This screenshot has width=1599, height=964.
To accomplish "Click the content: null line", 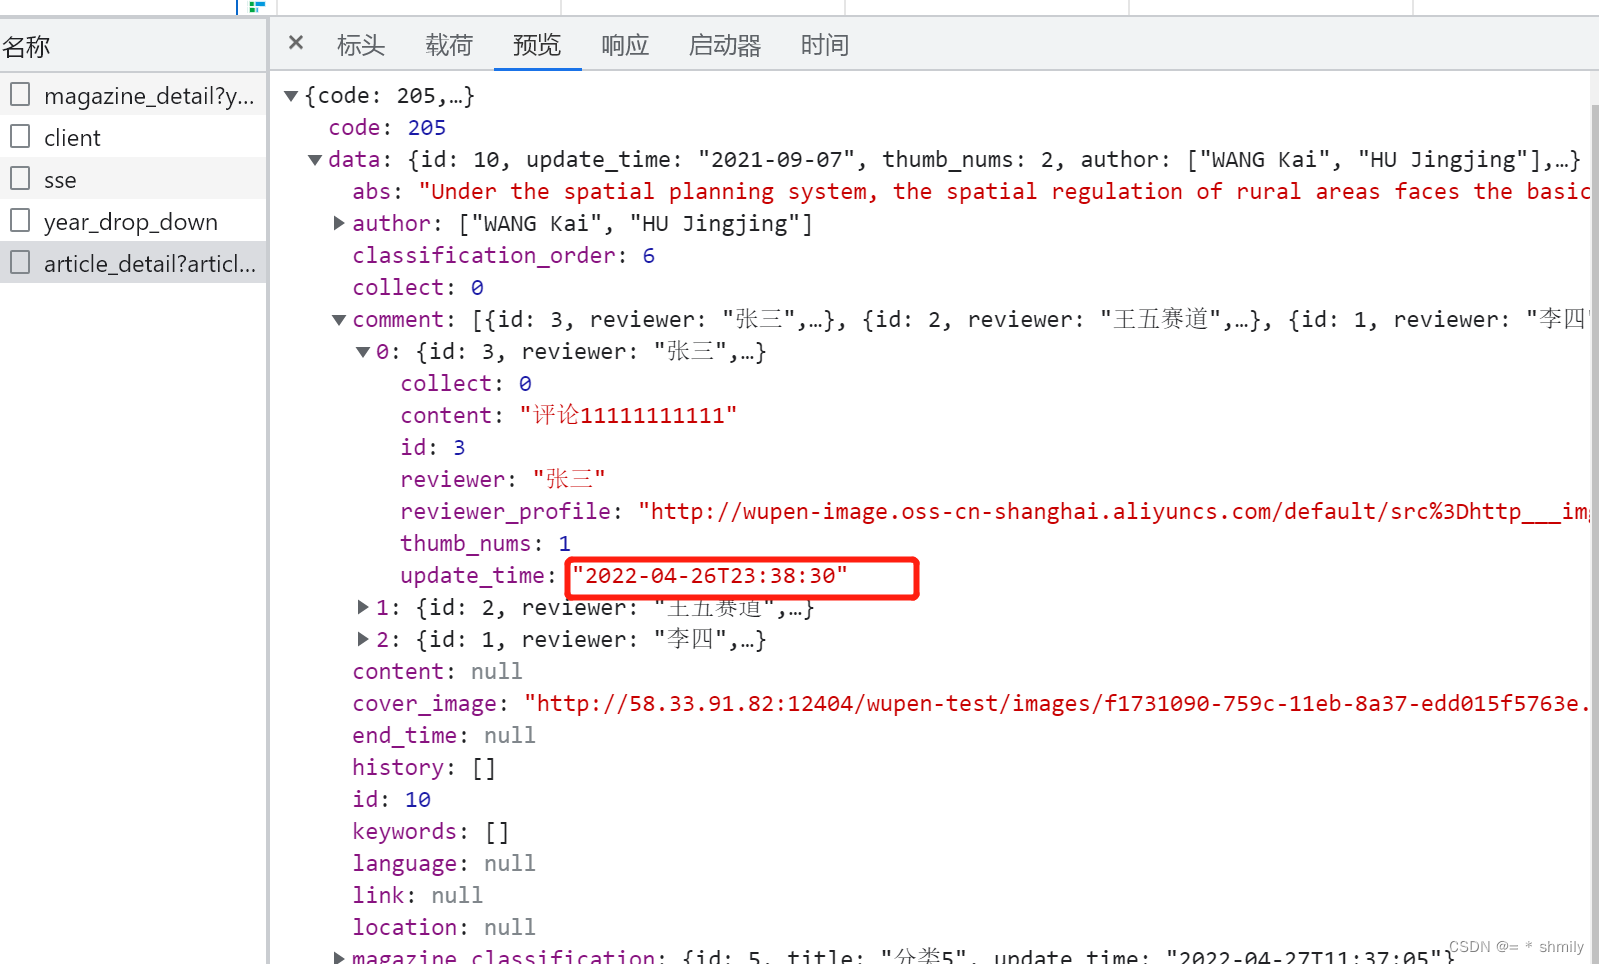I will 437,672.
